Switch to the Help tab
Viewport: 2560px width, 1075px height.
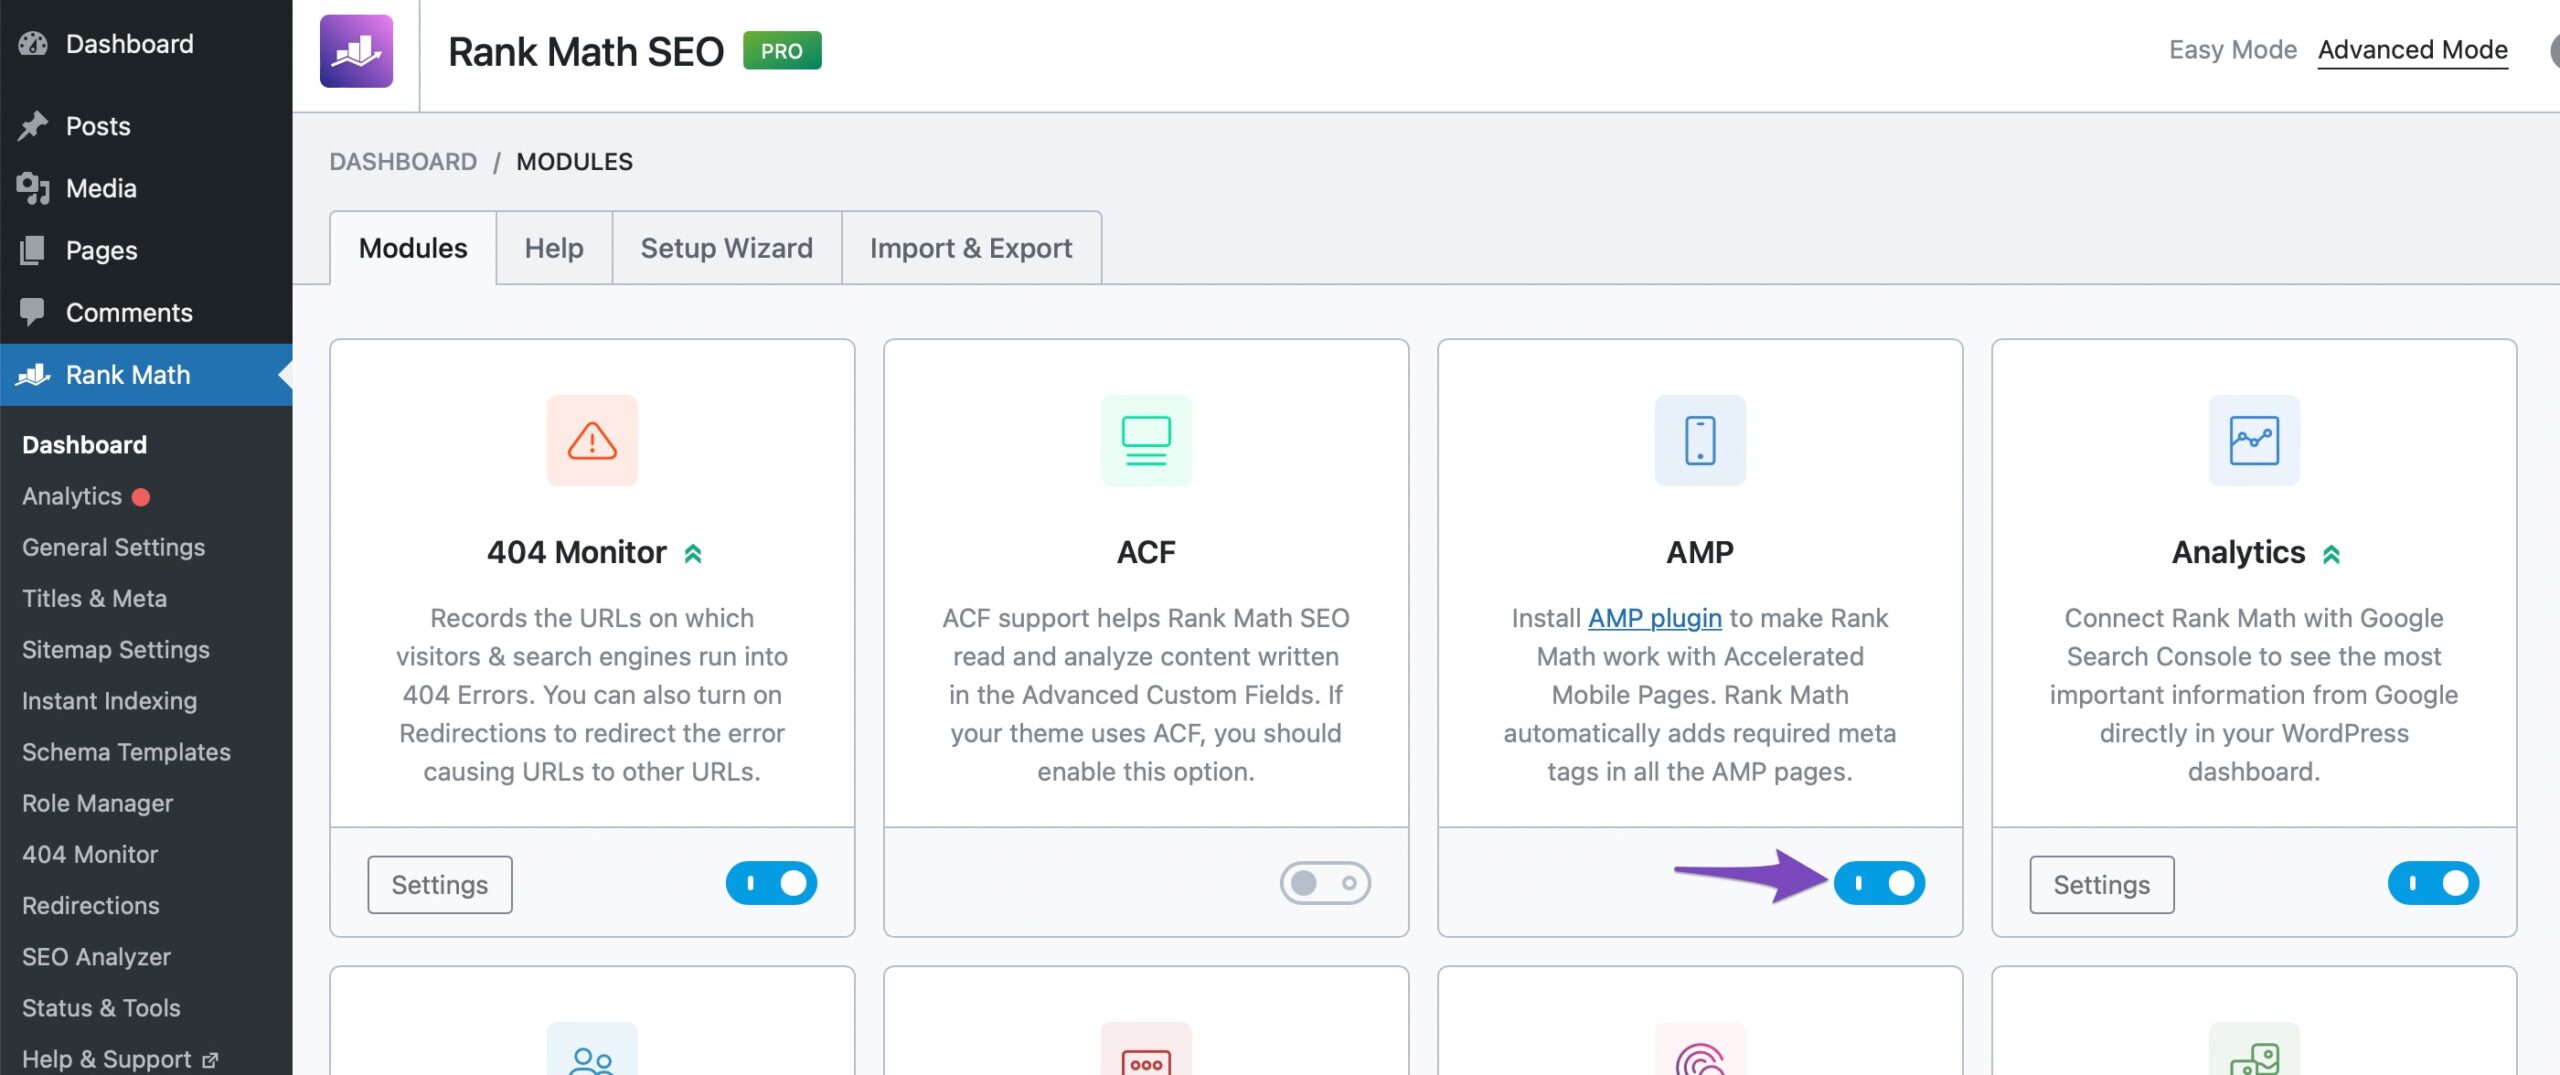click(x=554, y=248)
